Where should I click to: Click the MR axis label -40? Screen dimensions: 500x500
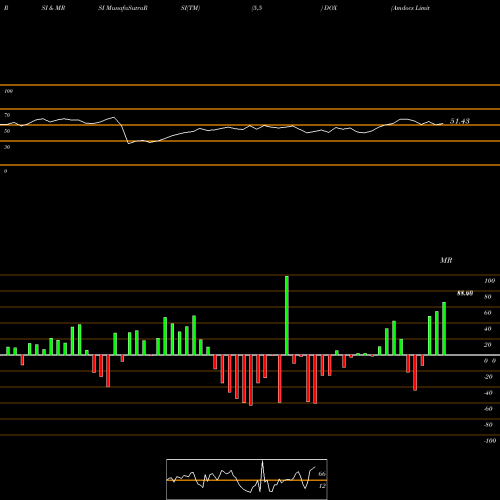click(488, 393)
